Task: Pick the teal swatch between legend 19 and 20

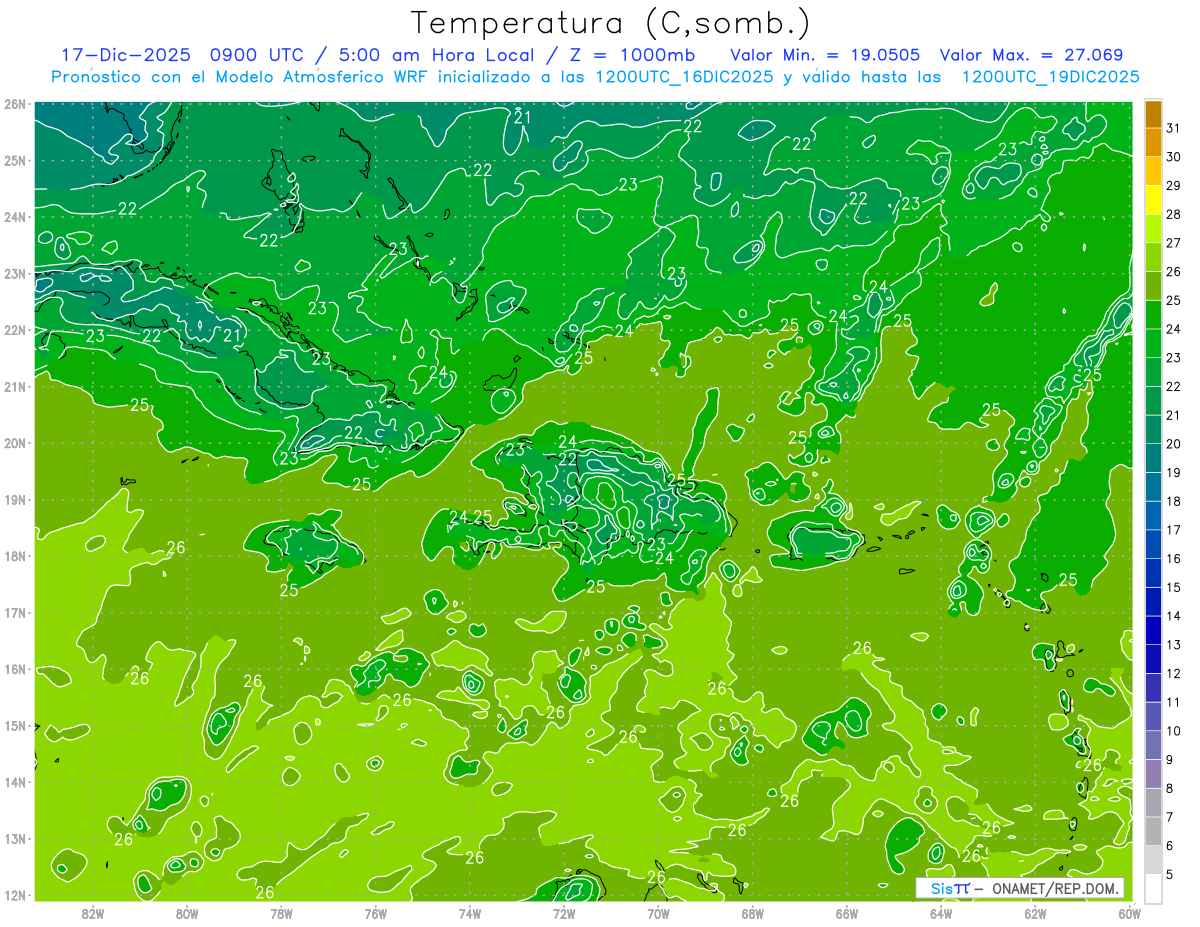Action: pos(1153,458)
